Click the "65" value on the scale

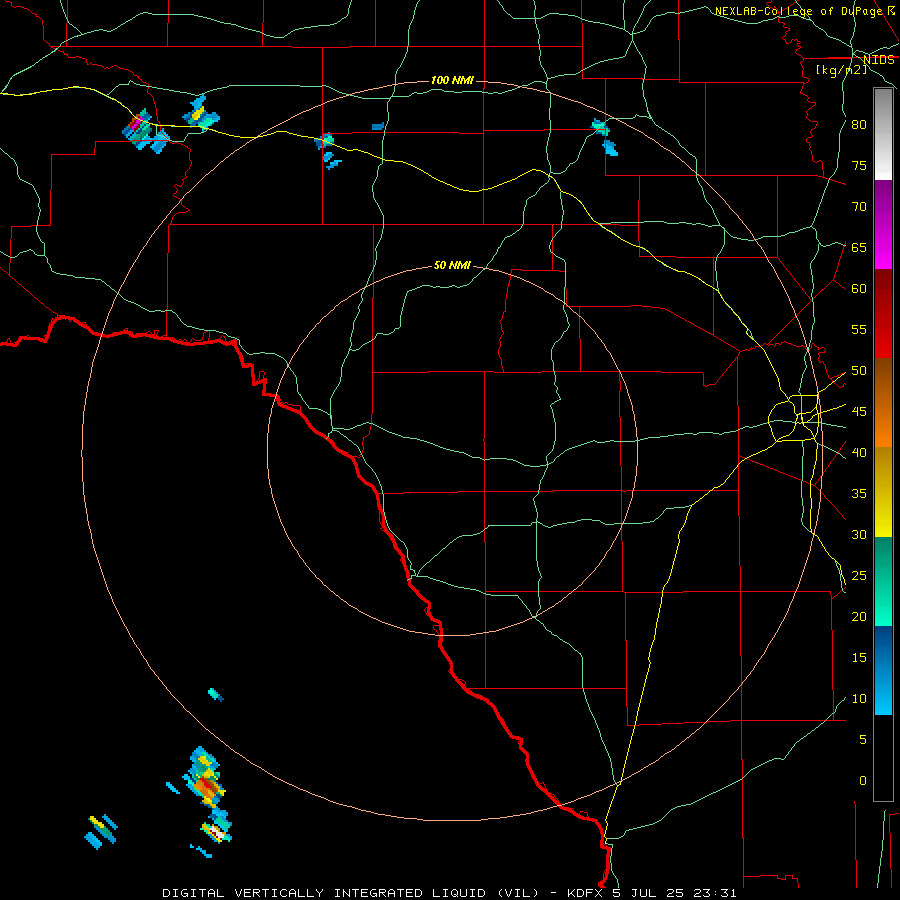(859, 247)
